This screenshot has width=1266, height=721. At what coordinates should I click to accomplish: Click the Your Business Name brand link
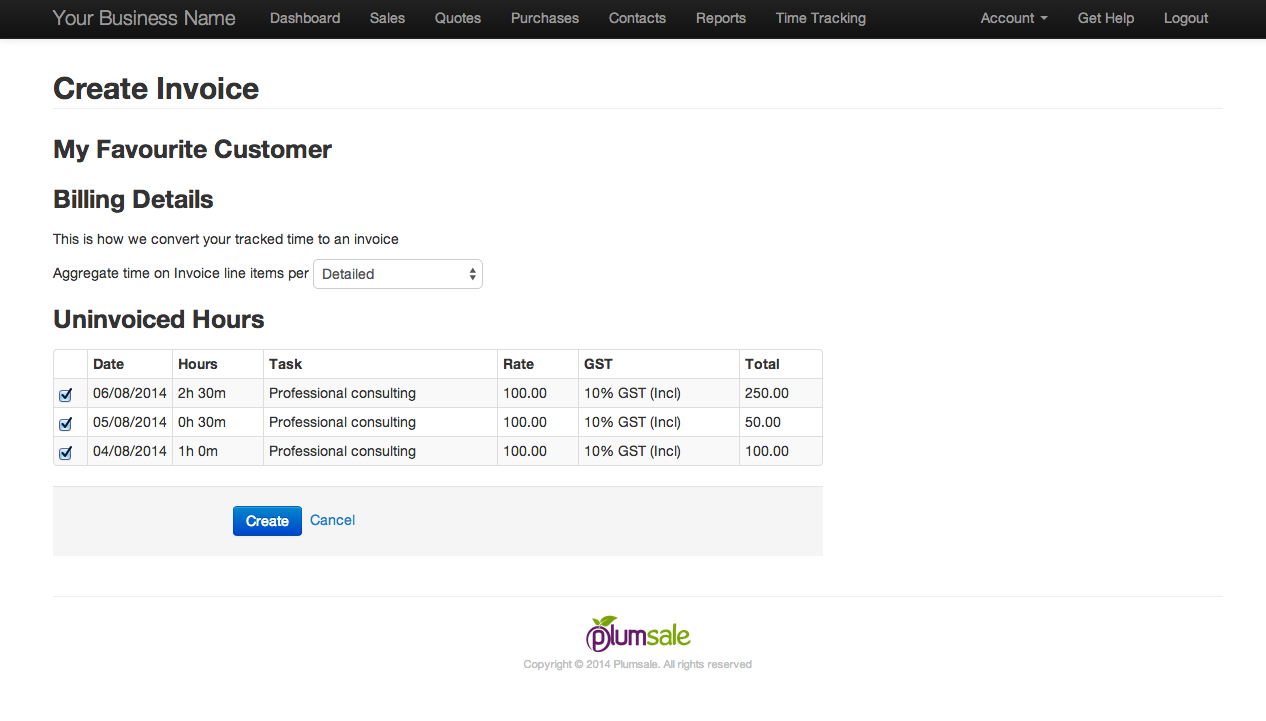coord(144,18)
